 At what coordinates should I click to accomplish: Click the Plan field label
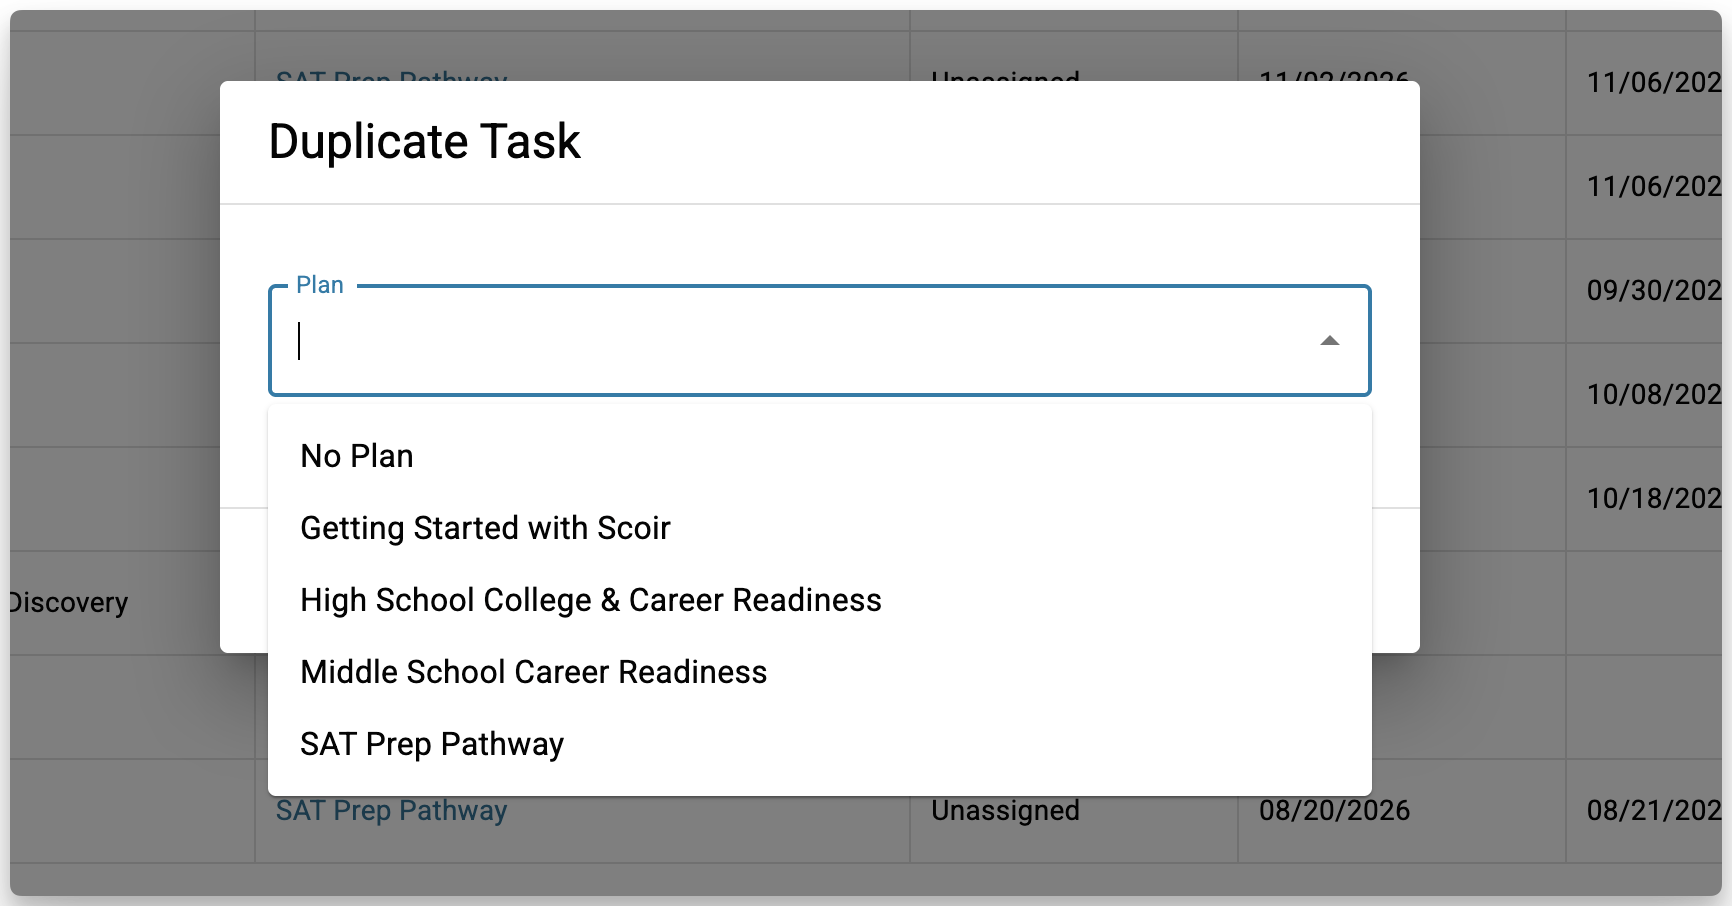320,285
